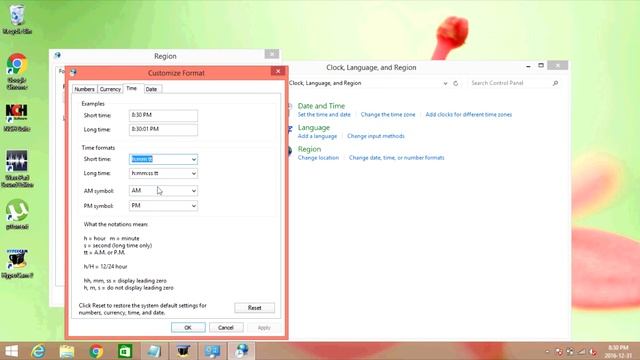Open the Date and Time heading link
The width and height of the screenshot is (640, 360).
tap(321, 106)
